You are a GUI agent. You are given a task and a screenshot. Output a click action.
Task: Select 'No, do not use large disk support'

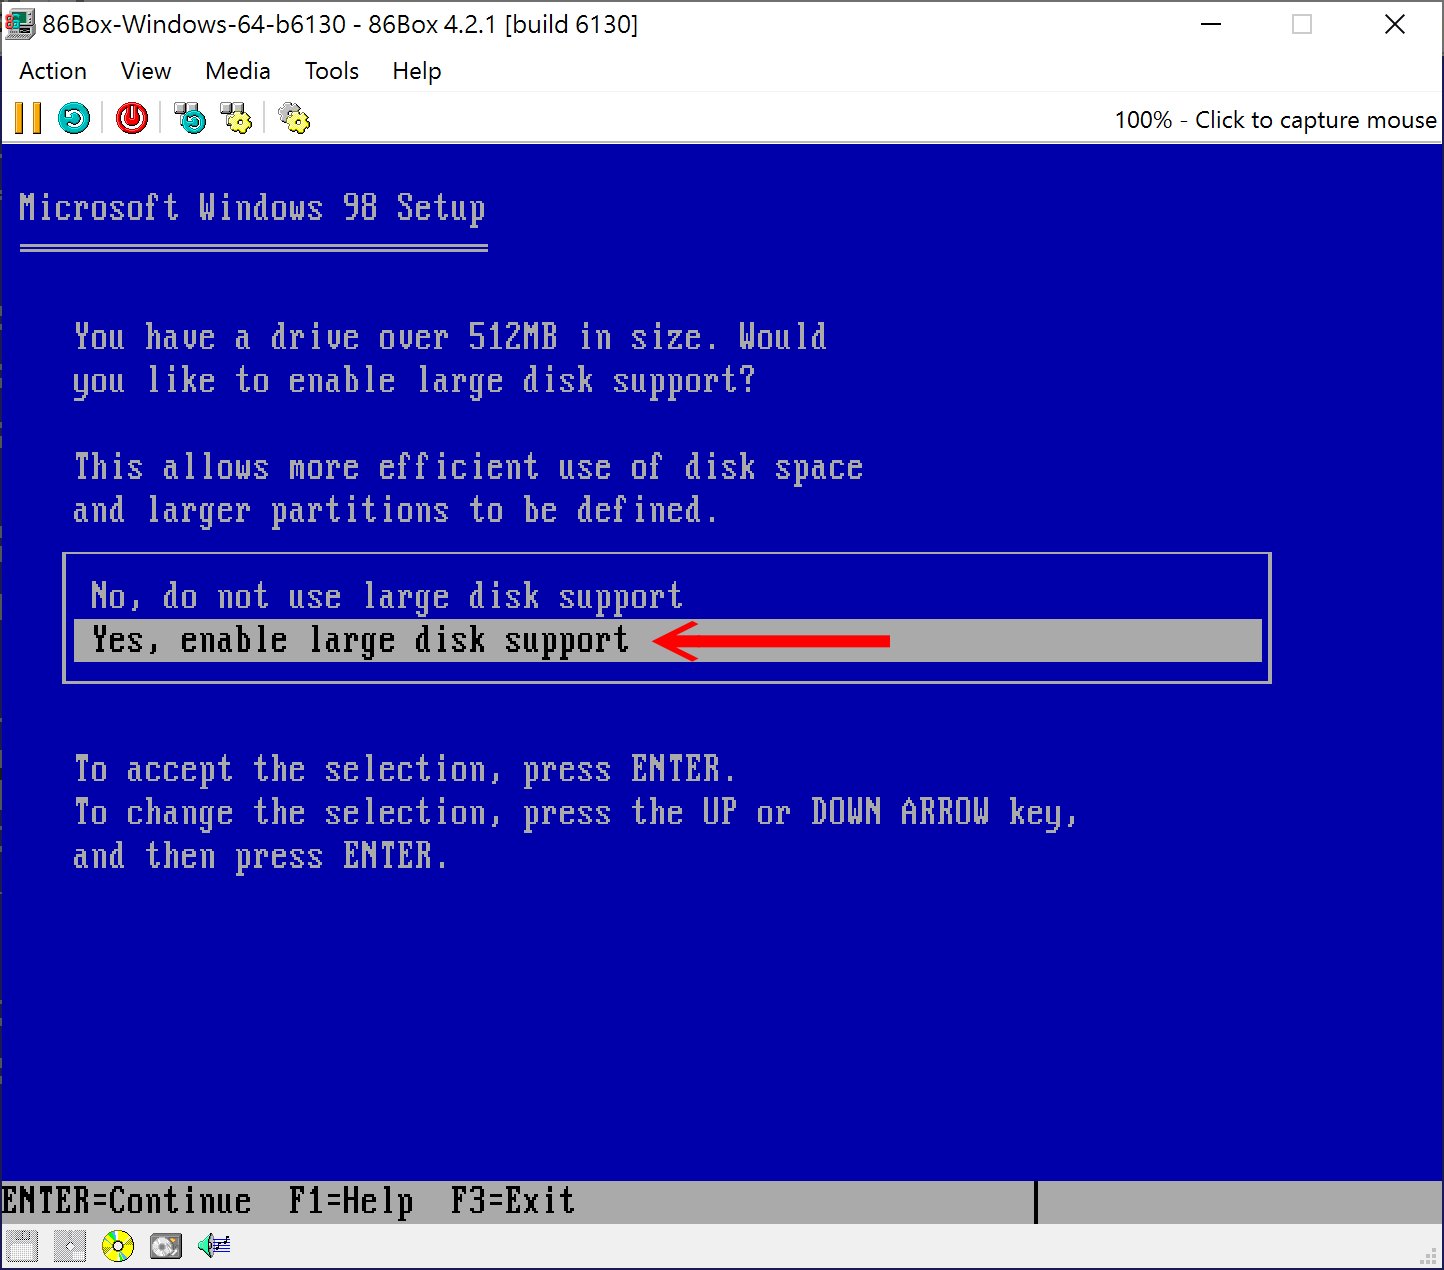(667, 597)
